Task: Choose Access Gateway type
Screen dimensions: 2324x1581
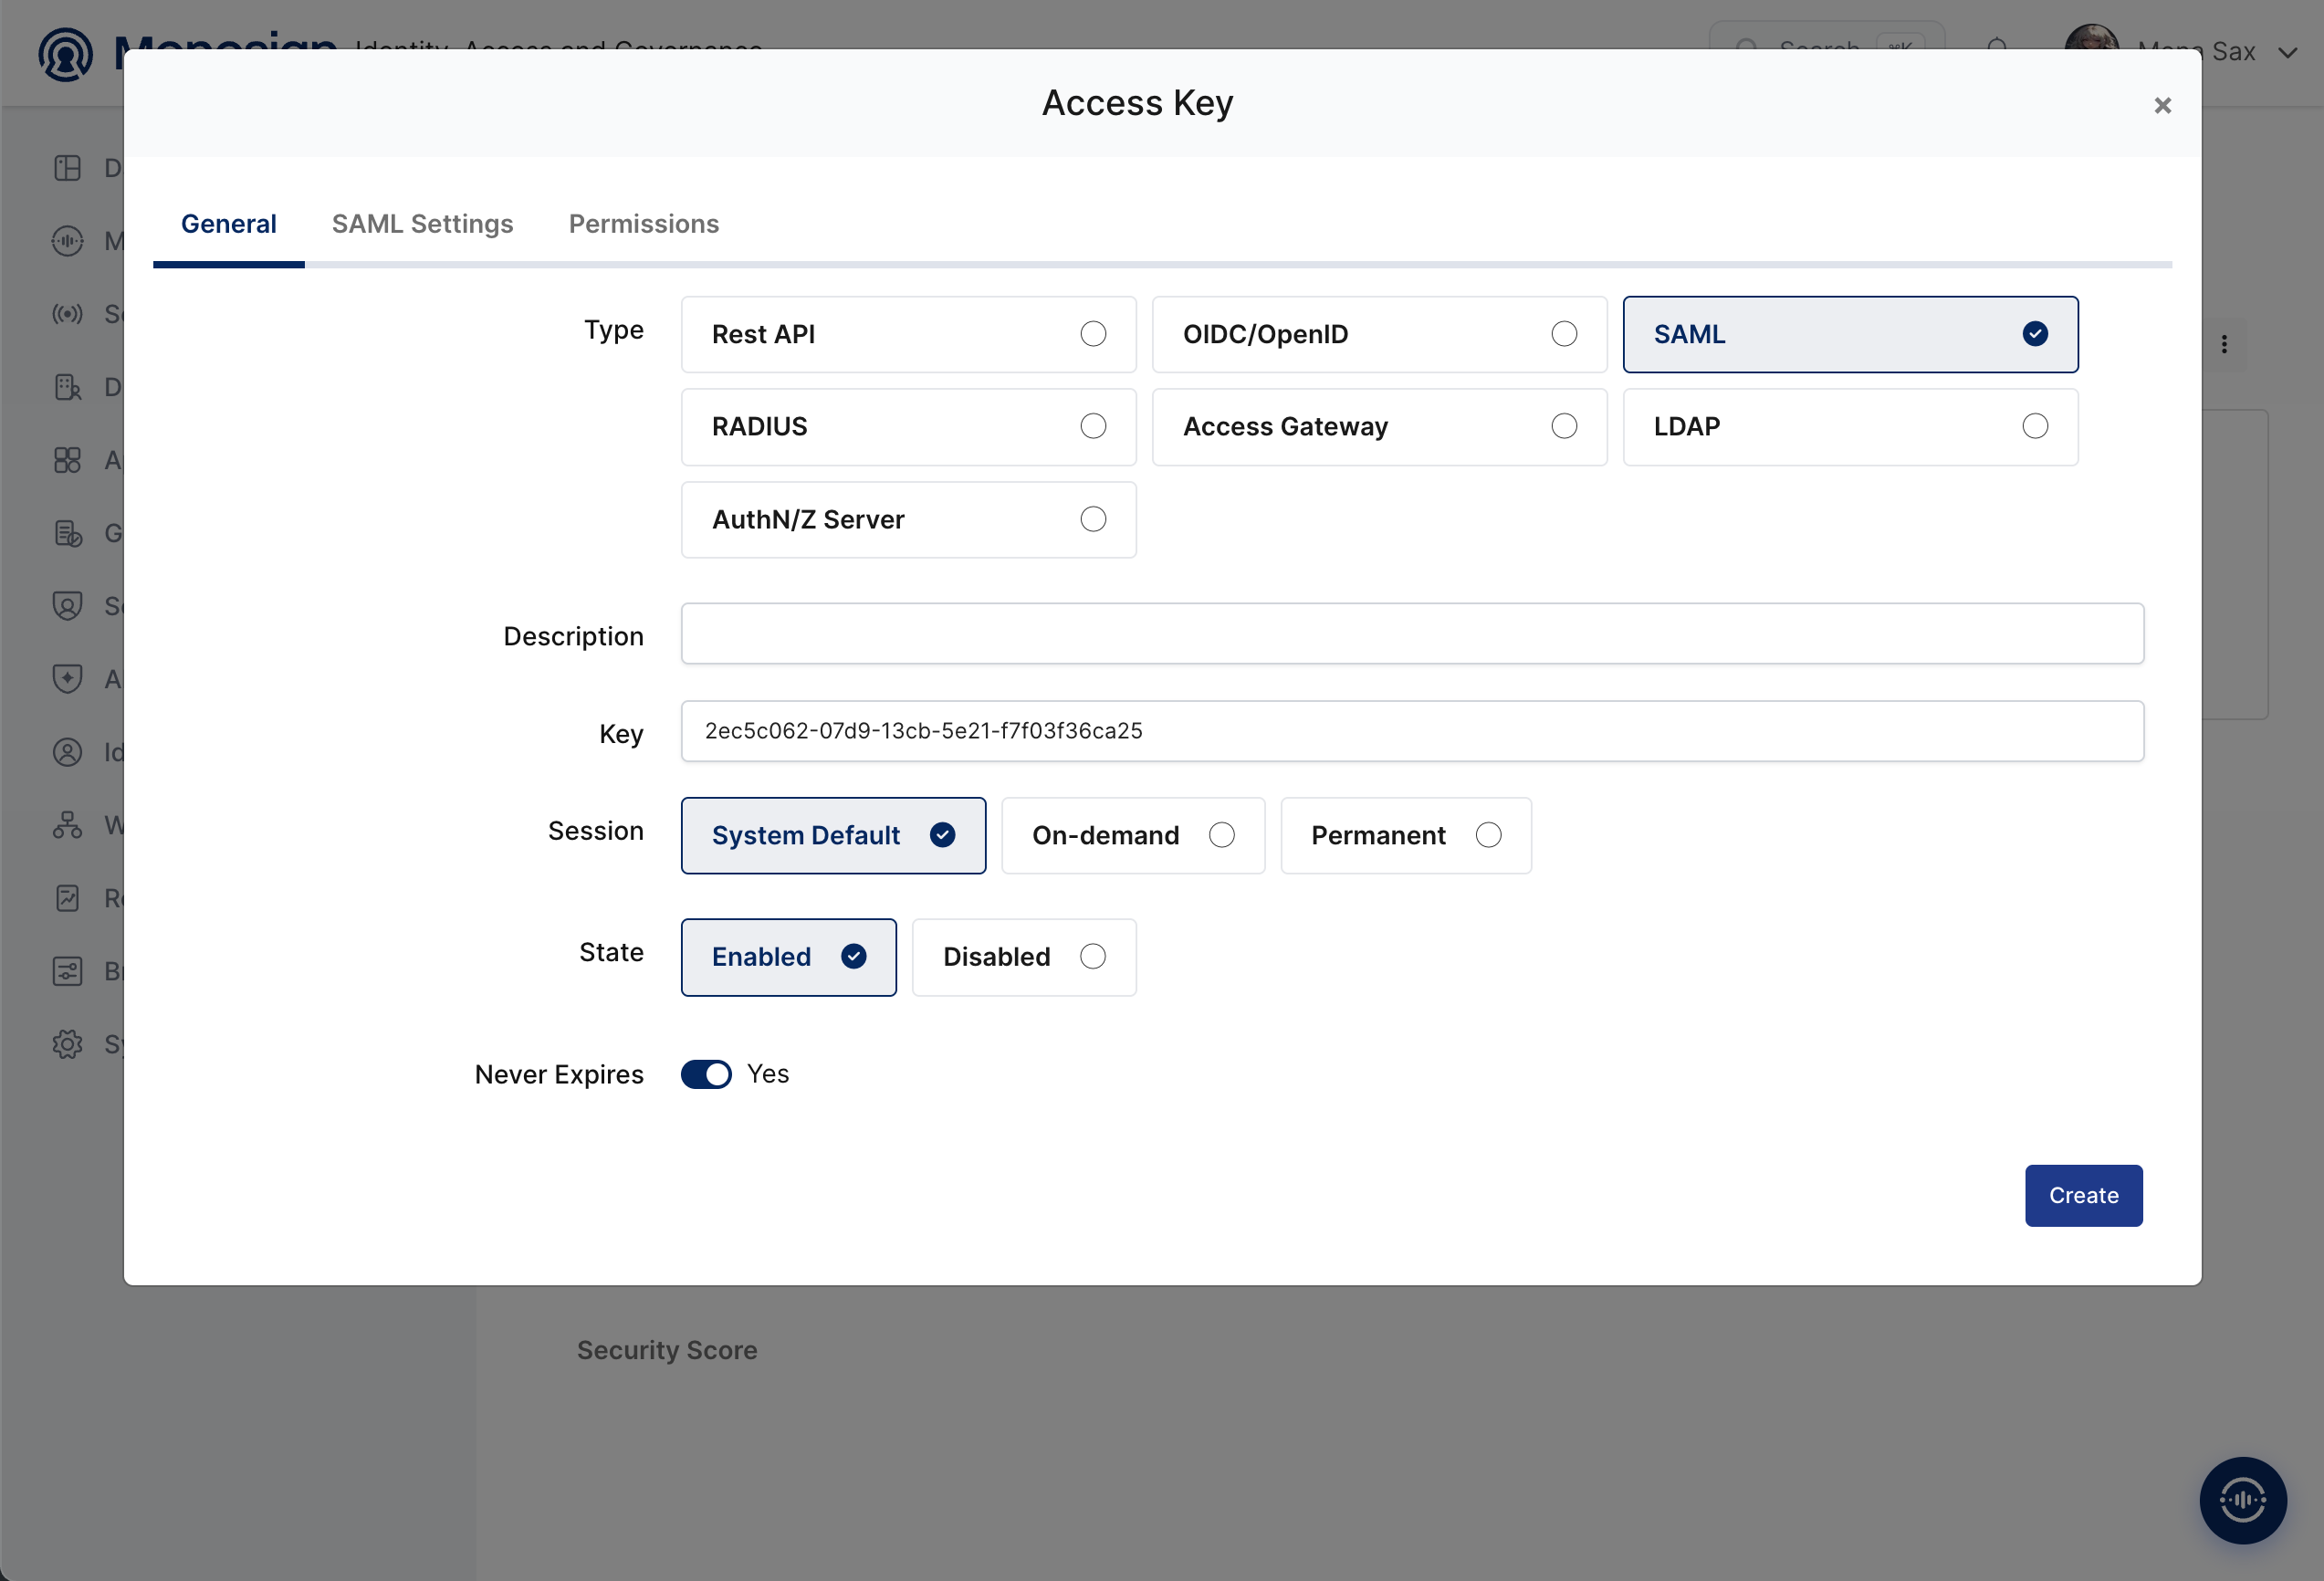Action: [x=1379, y=427]
